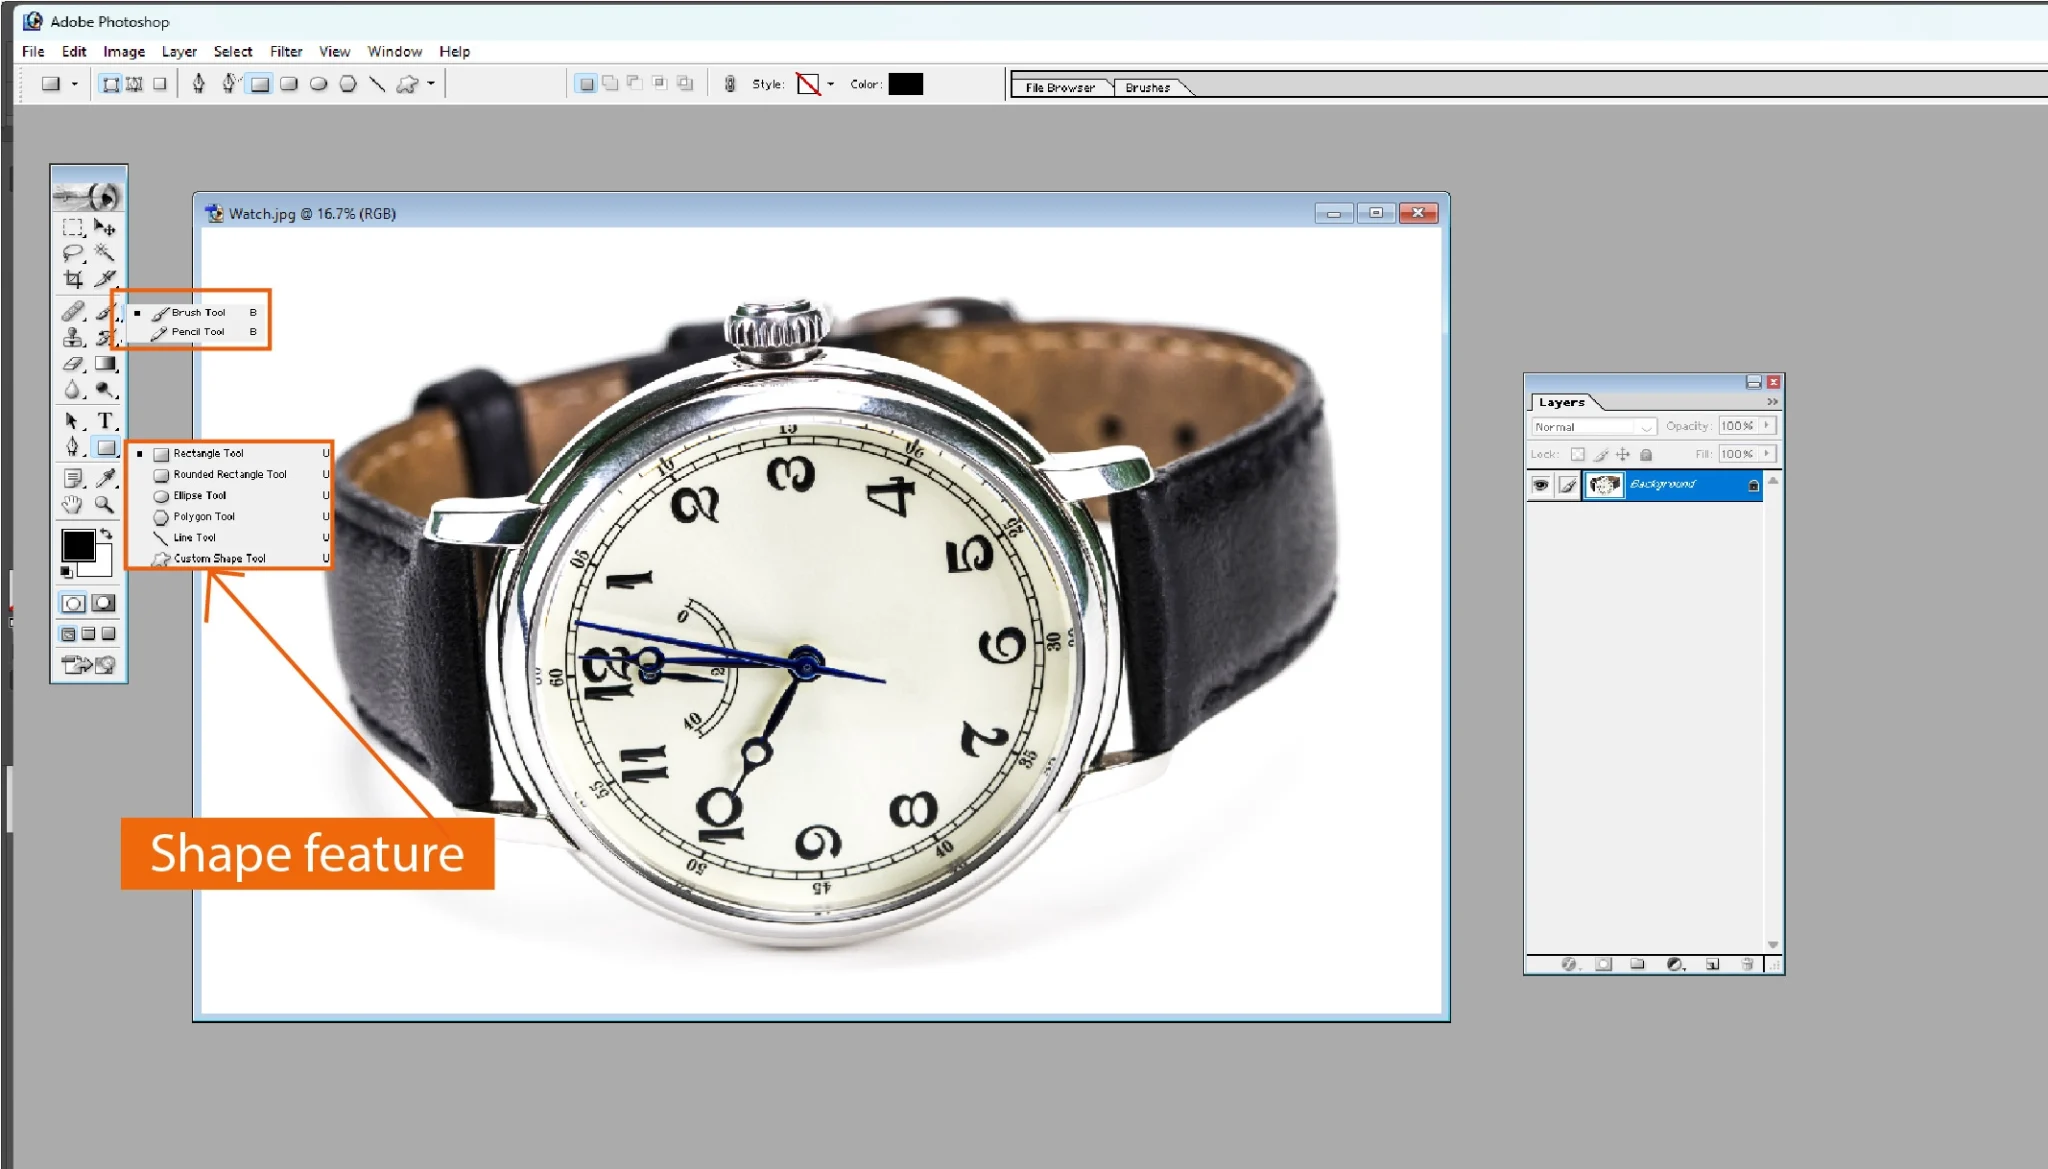Toggle Fill Pixels mode in options bar
The height and width of the screenshot is (1169, 2048).
160,84
